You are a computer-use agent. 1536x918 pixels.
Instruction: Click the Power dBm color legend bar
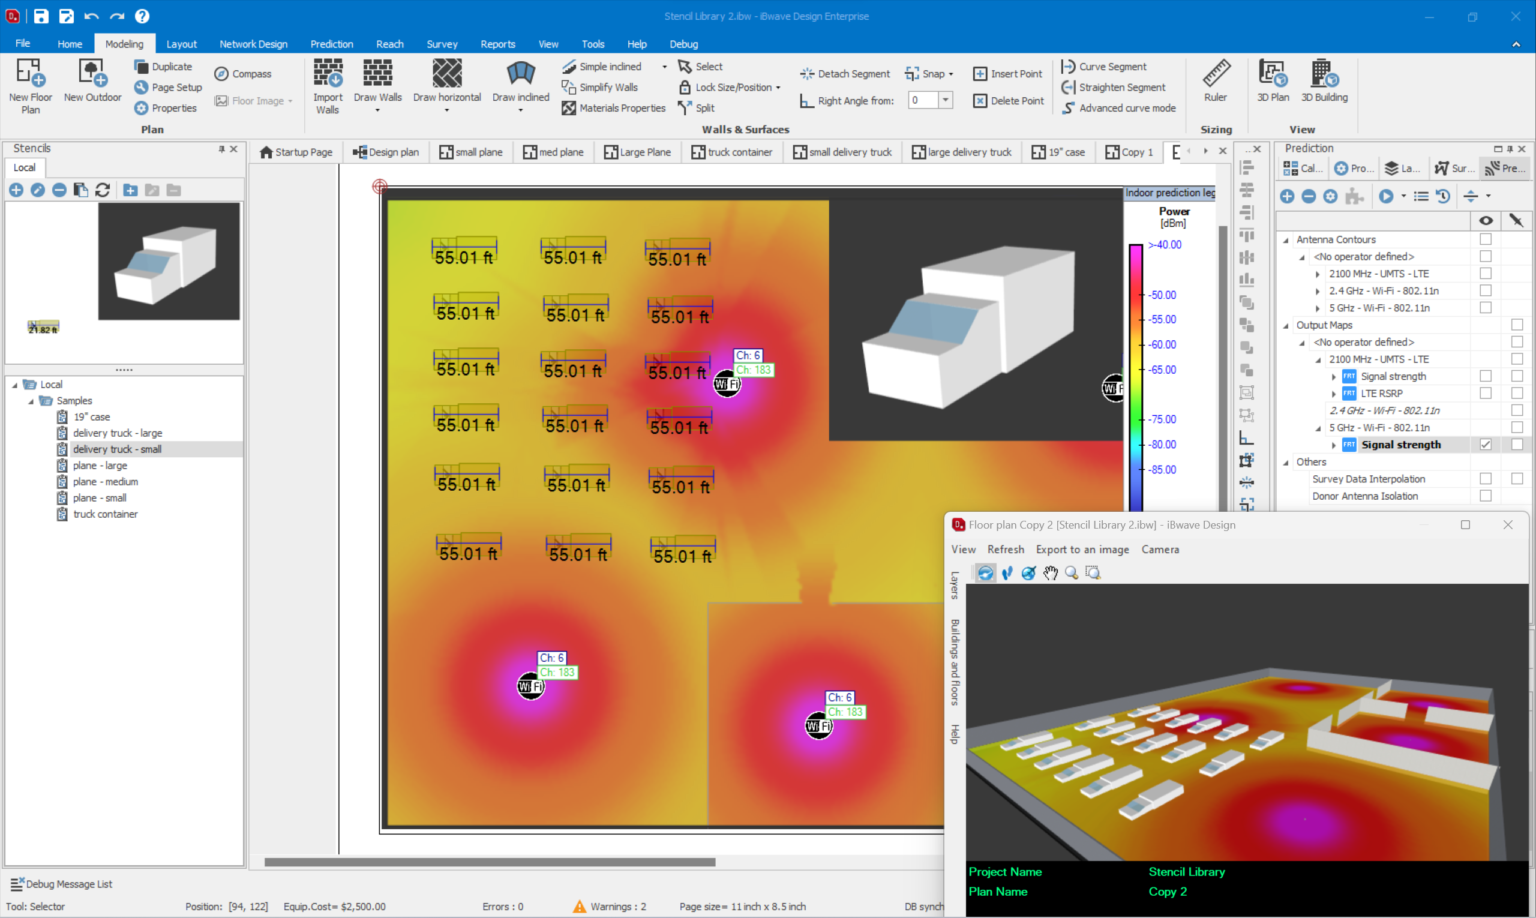pos(1135,360)
